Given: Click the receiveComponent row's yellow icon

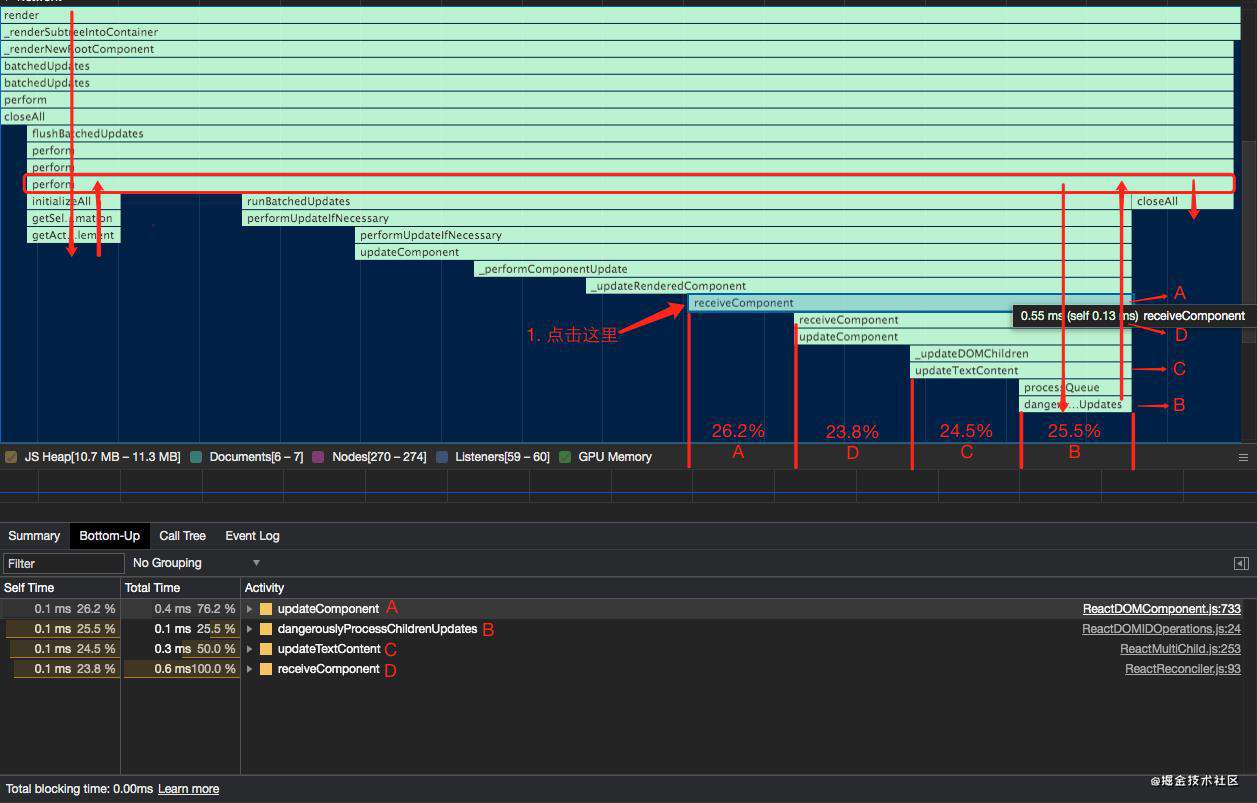Looking at the screenshot, I should tap(266, 669).
